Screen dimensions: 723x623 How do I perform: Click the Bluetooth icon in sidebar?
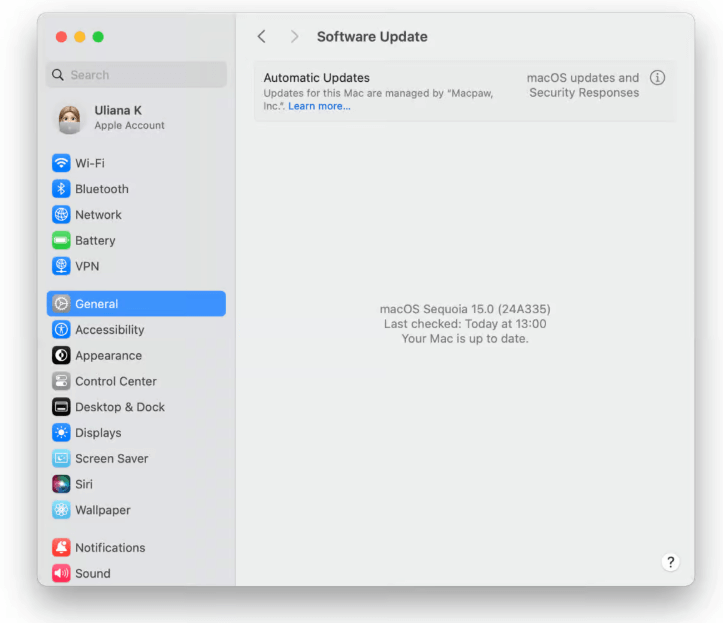(x=61, y=189)
